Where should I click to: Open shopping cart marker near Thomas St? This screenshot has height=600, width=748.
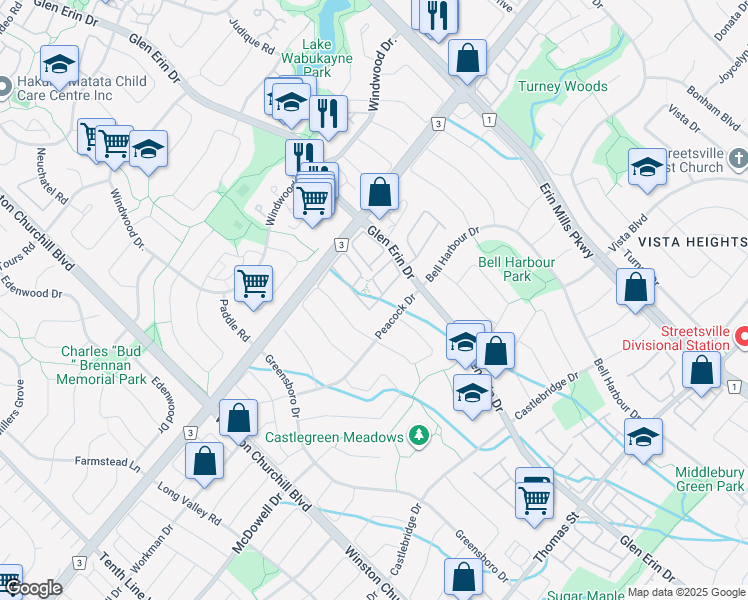(x=534, y=502)
